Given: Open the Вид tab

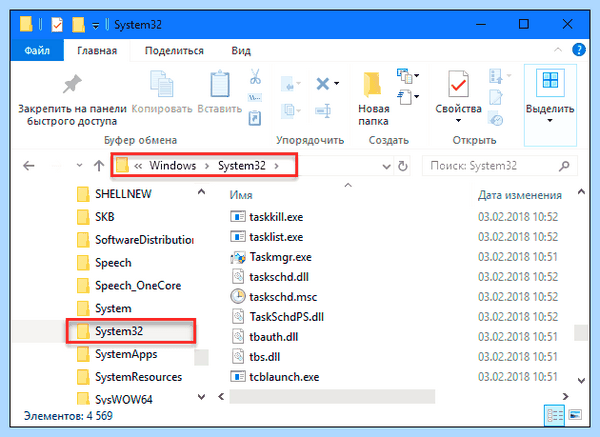Looking at the screenshot, I should click(241, 51).
